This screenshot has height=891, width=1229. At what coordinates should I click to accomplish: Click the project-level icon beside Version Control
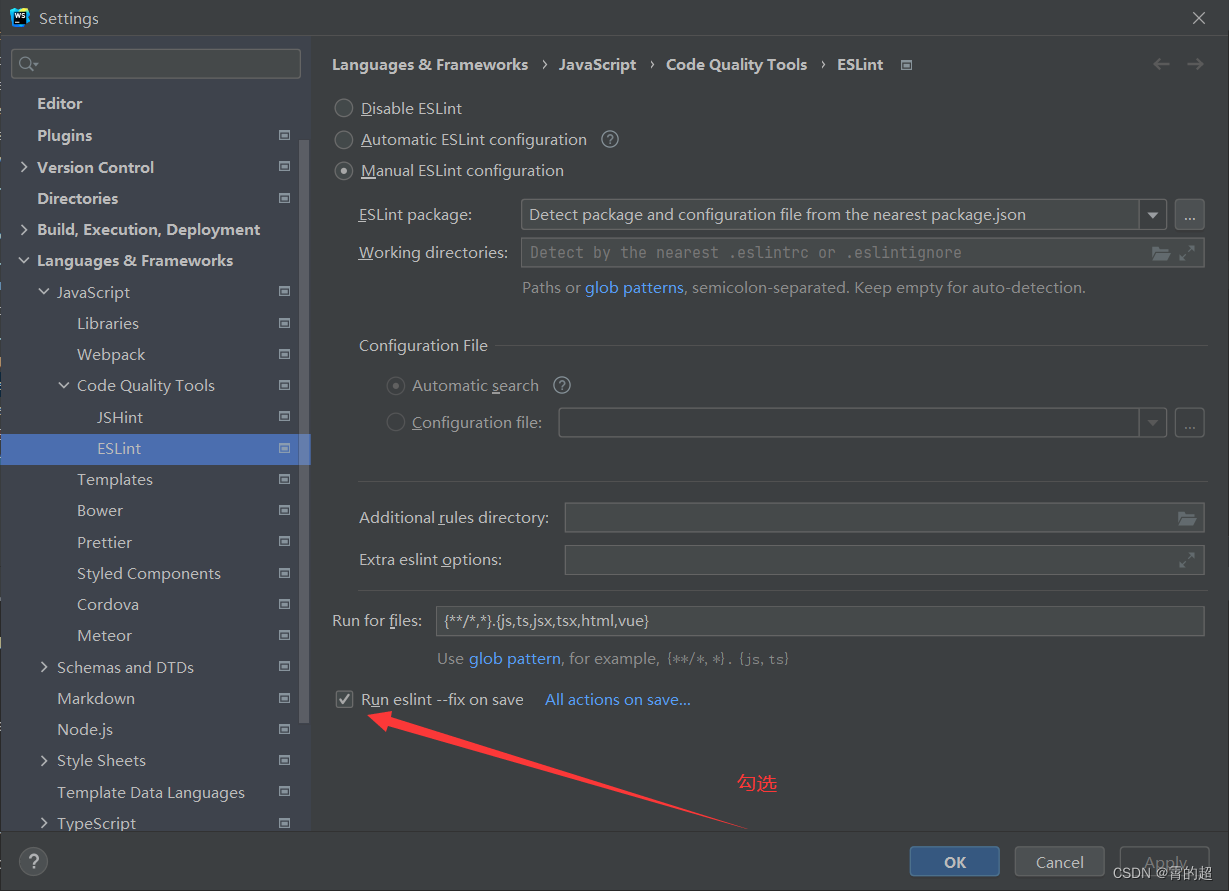click(x=285, y=167)
